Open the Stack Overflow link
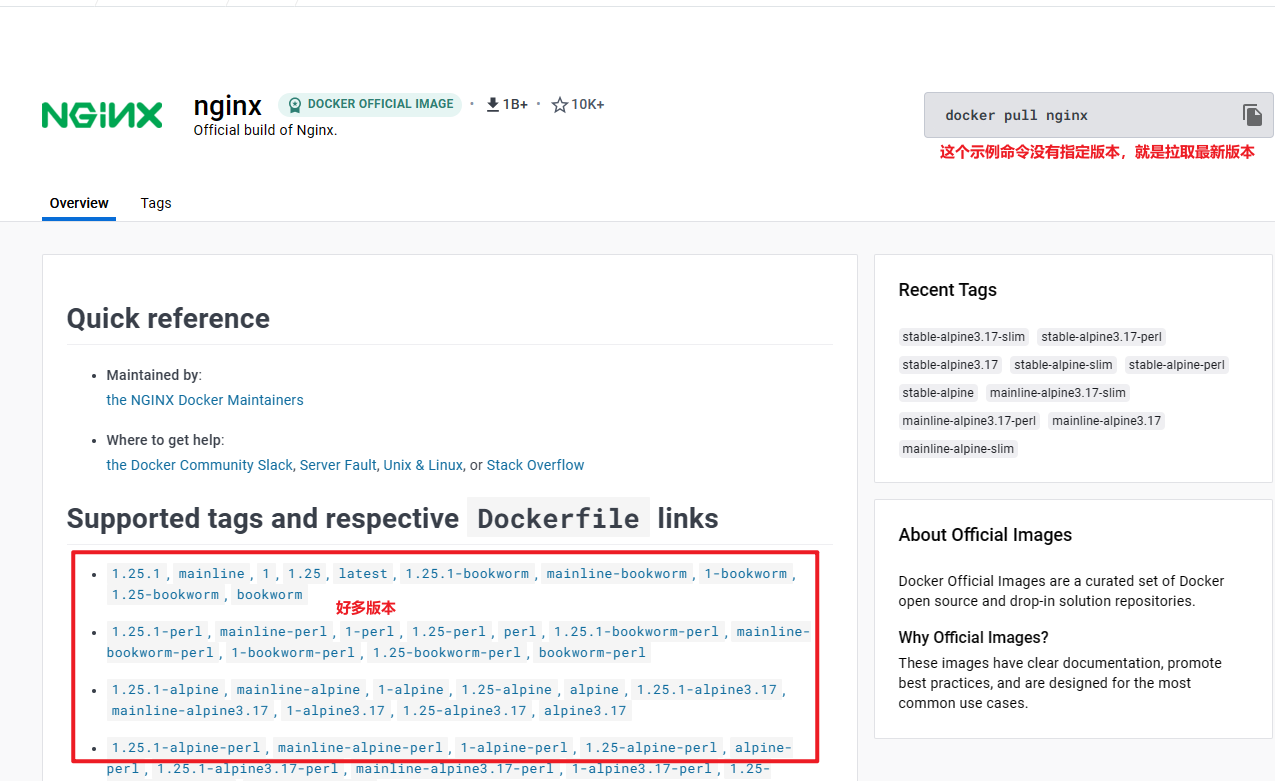This screenshot has width=1275, height=781. pyautogui.click(x=535, y=465)
